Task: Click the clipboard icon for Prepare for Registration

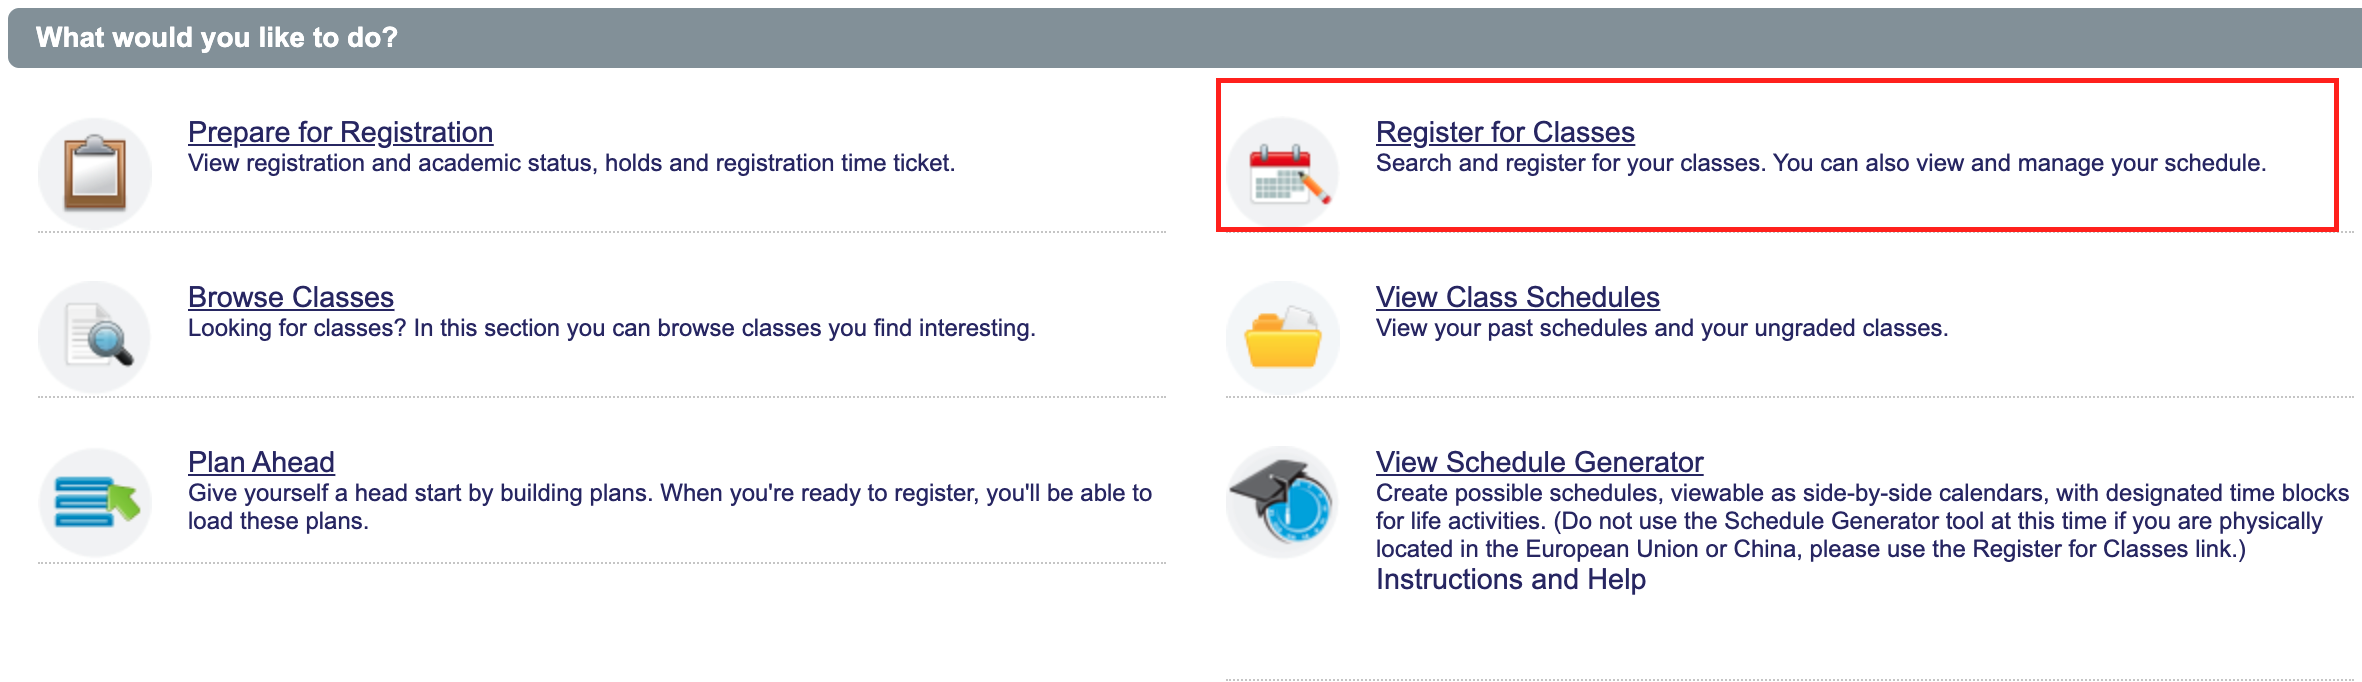Action: pos(95,174)
